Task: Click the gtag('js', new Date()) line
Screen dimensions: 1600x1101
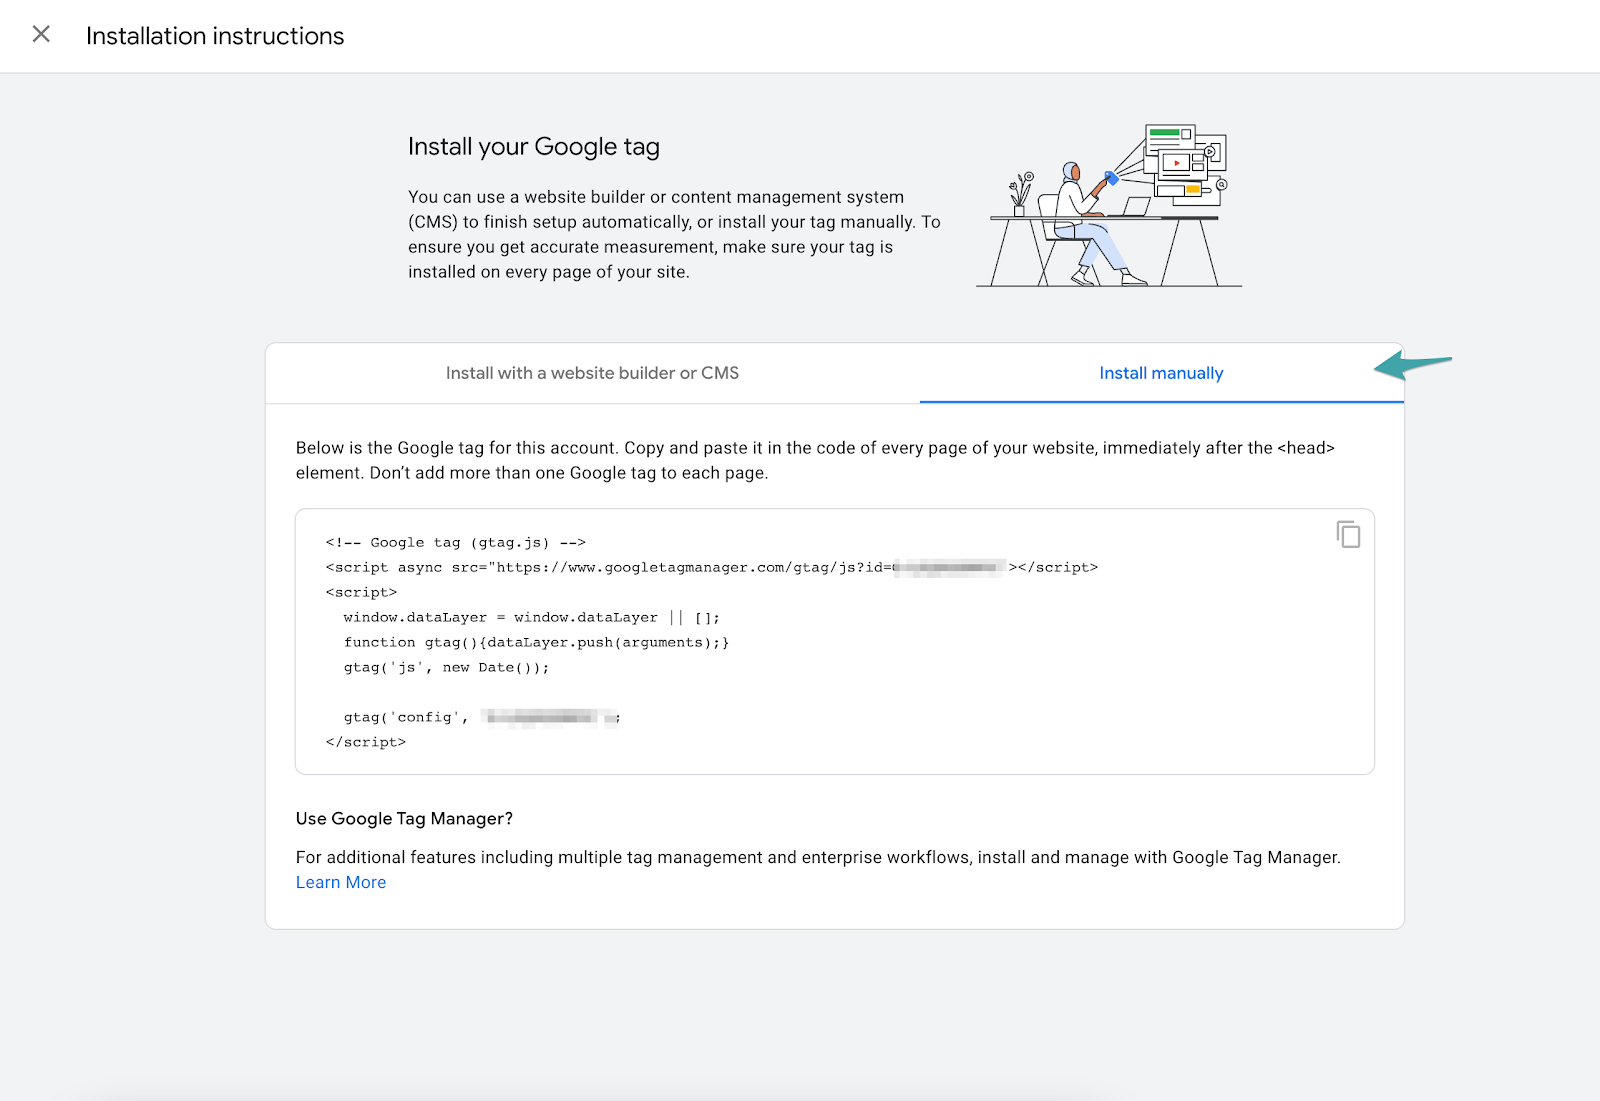Action: [445, 667]
